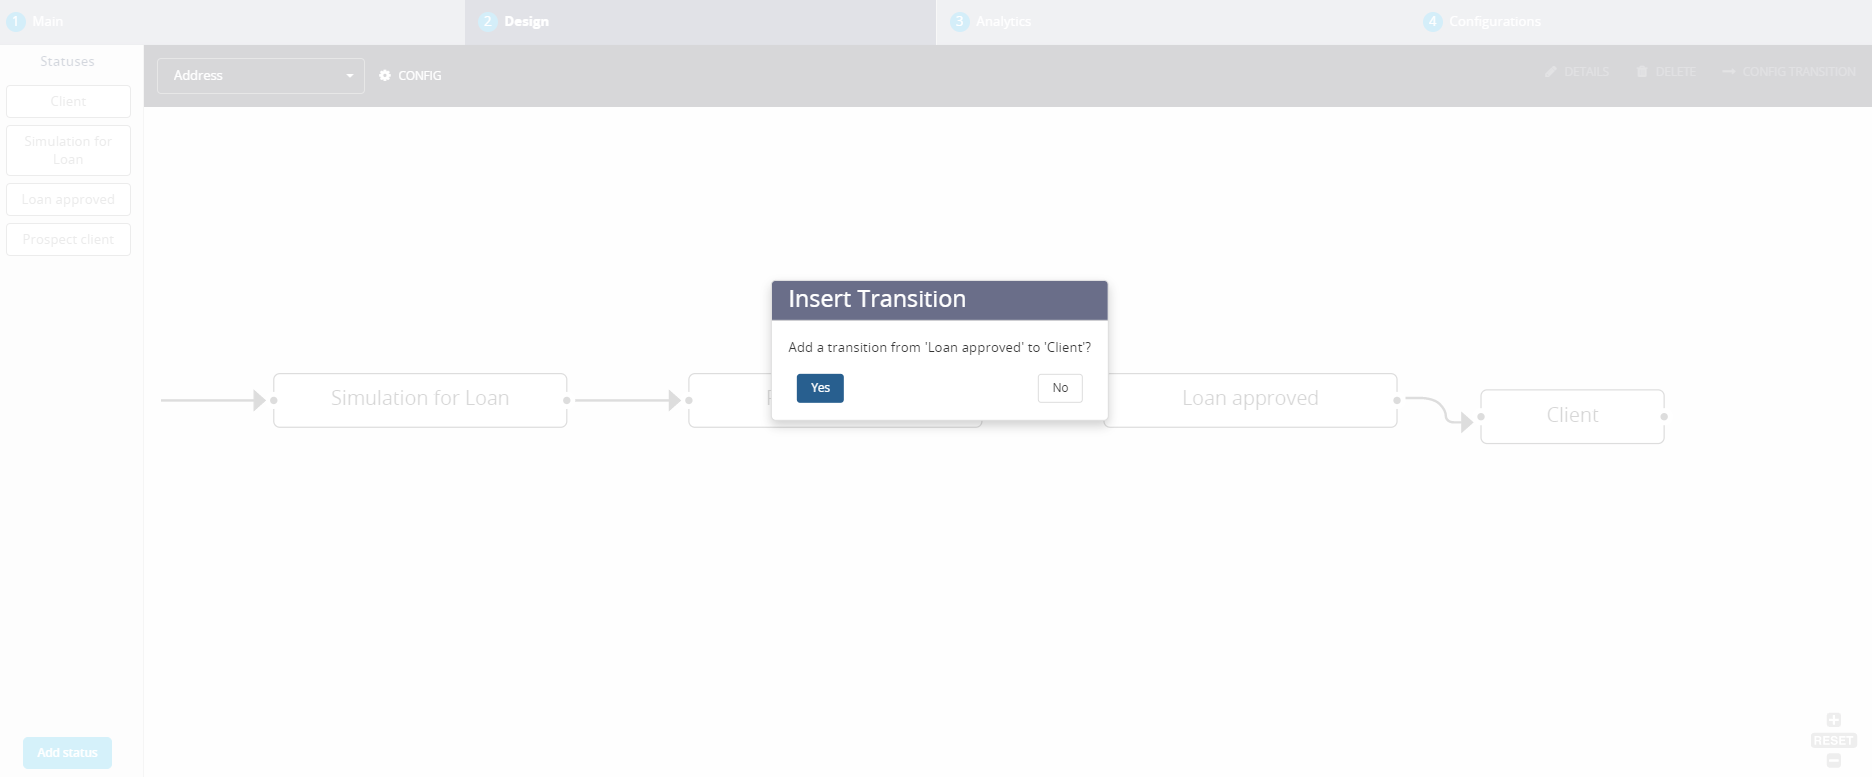Image resolution: width=1872 pixels, height=777 pixels.
Task: Click the numbered circle icon on Main step
Action: [15, 21]
